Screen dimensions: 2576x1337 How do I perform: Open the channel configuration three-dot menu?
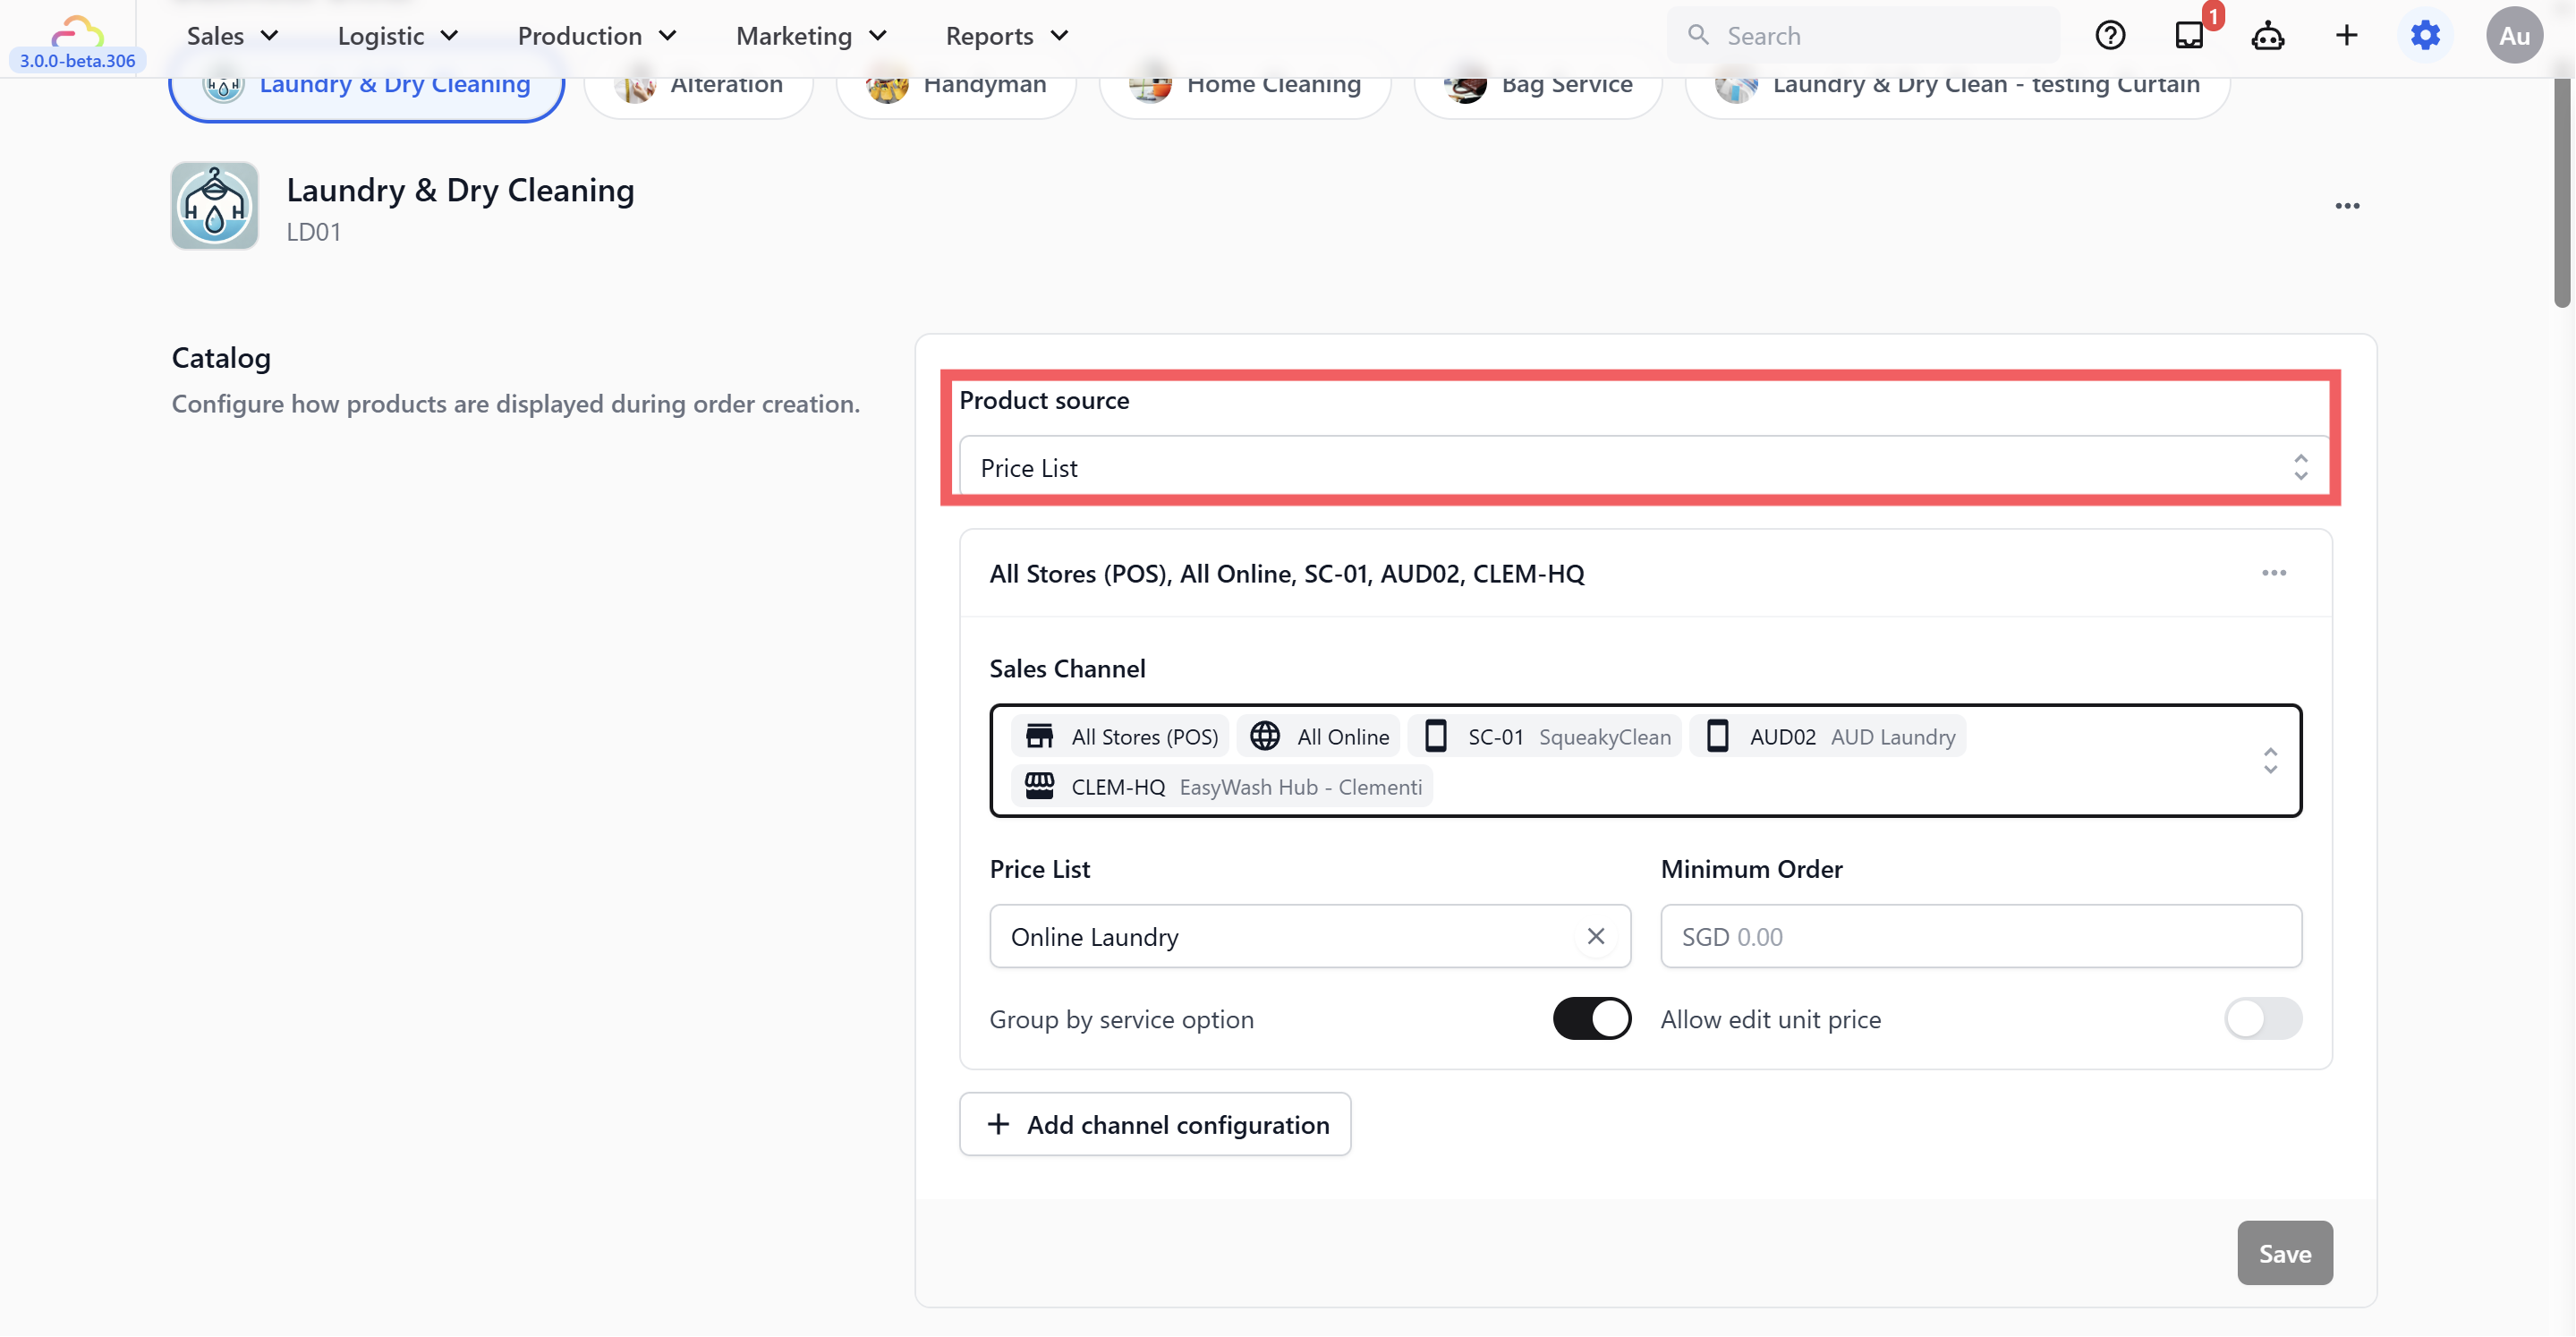coord(2273,573)
